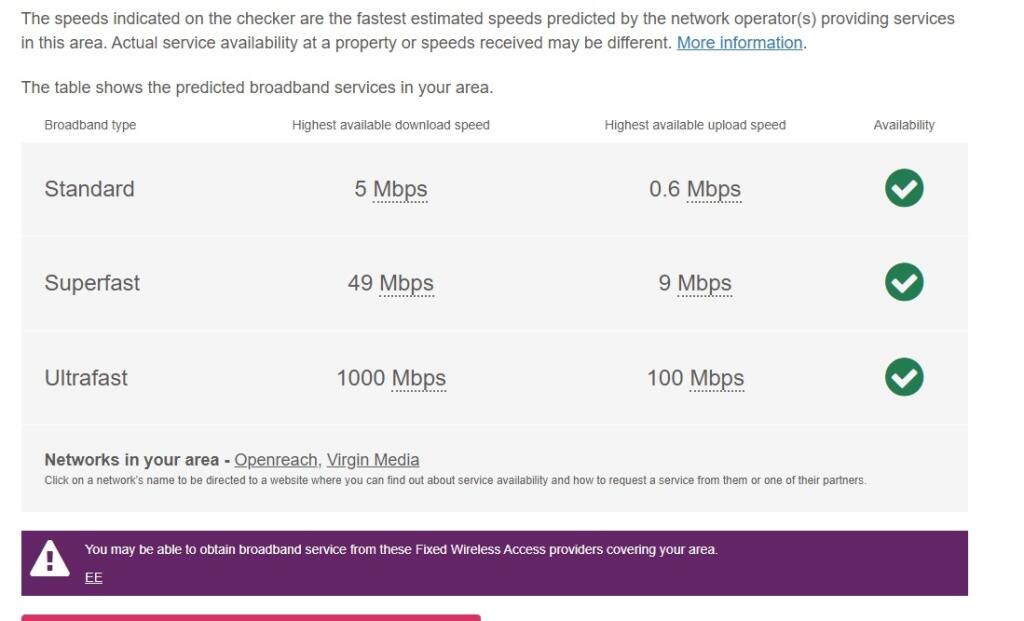Image resolution: width=1024 pixels, height=621 pixels.
Task: Select the Highest available download speed header
Action: pos(391,125)
